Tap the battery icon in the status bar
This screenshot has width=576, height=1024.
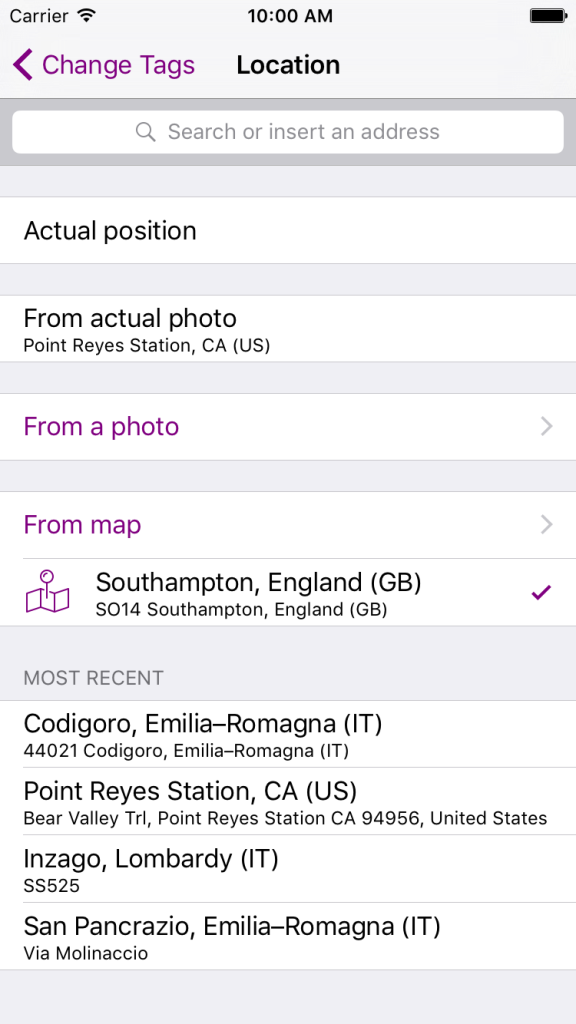point(548,15)
